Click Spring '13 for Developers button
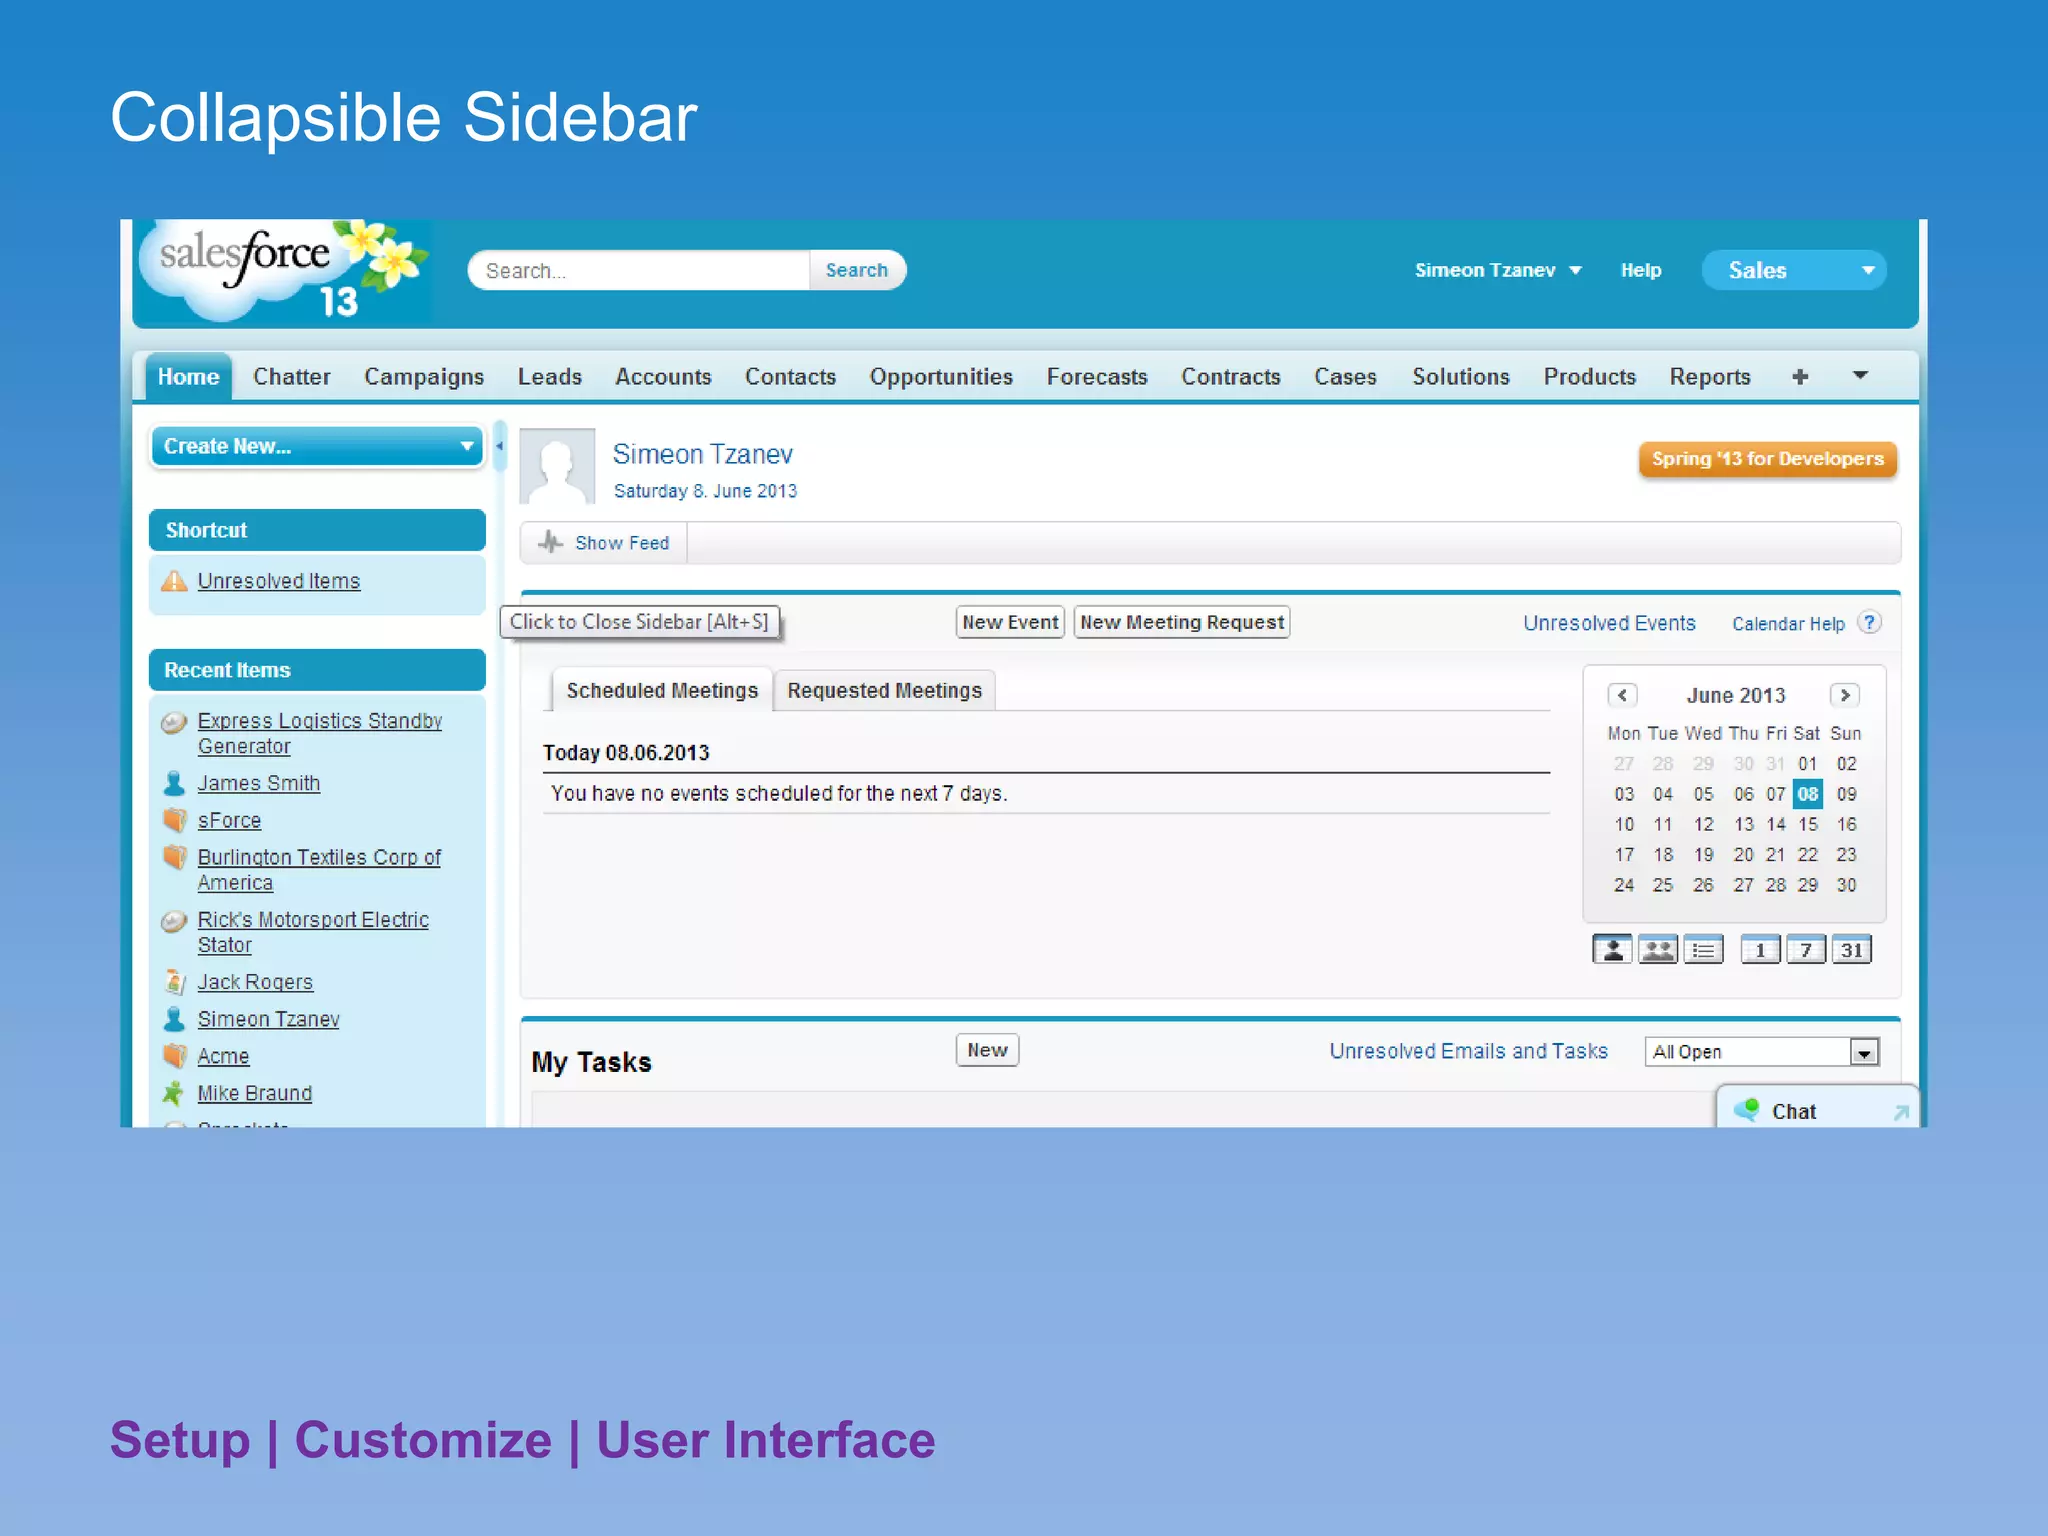The width and height of the screenshot is (2048, 1536). [1767, 459]
